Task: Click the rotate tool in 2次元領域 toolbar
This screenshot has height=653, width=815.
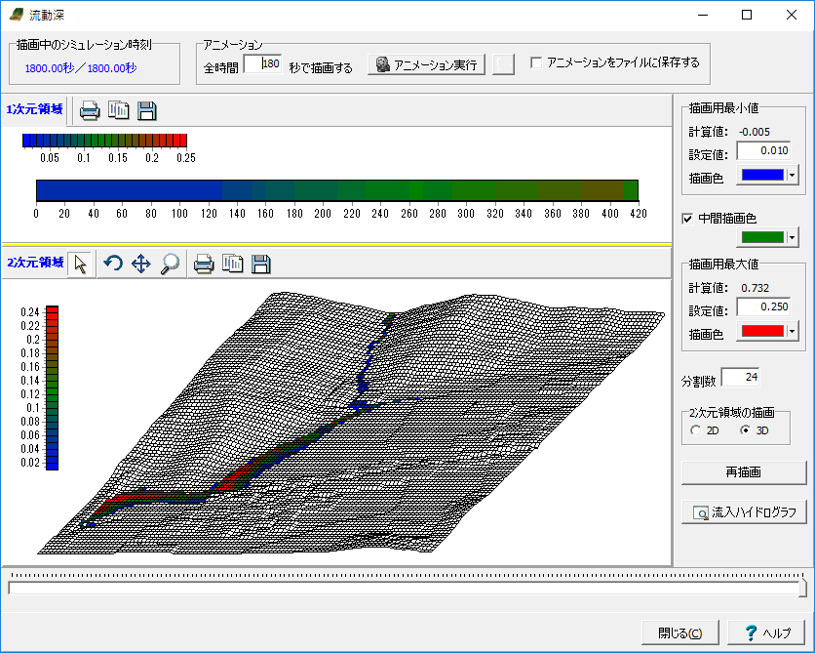Action: [x=113, y=264]
